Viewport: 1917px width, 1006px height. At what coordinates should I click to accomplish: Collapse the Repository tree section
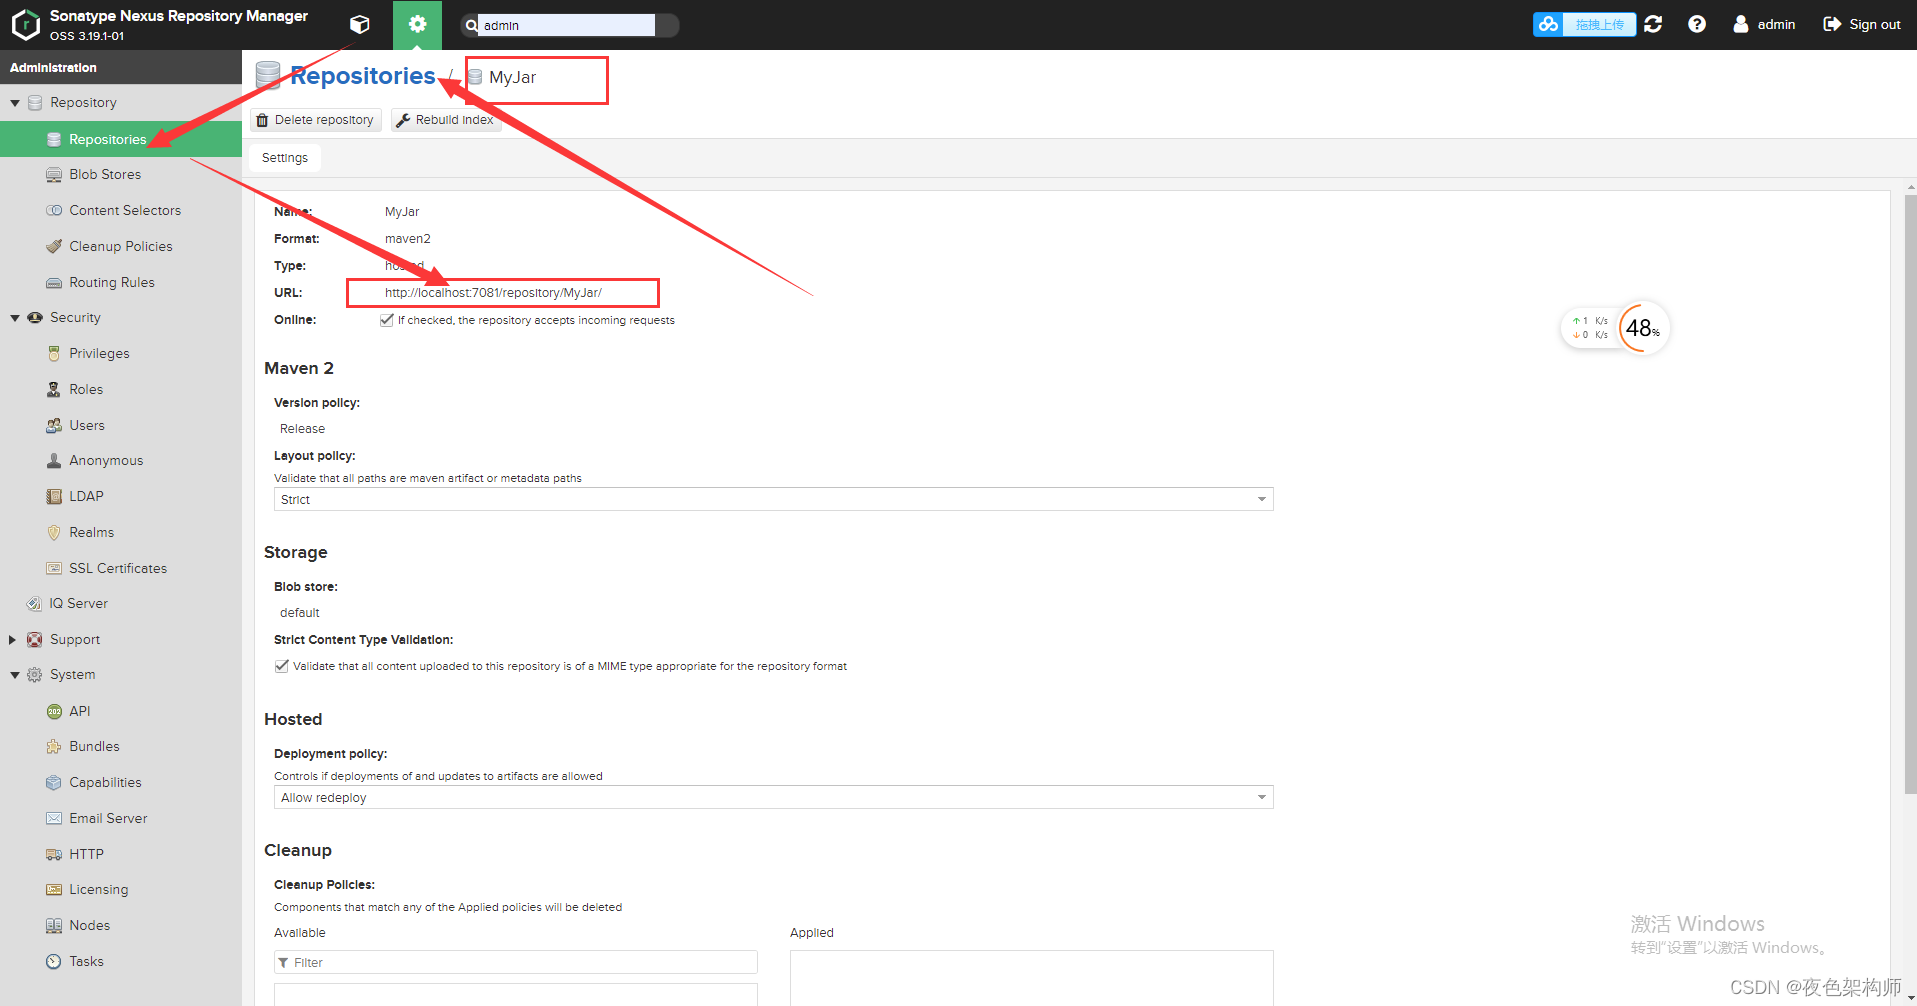coord(15,103)
